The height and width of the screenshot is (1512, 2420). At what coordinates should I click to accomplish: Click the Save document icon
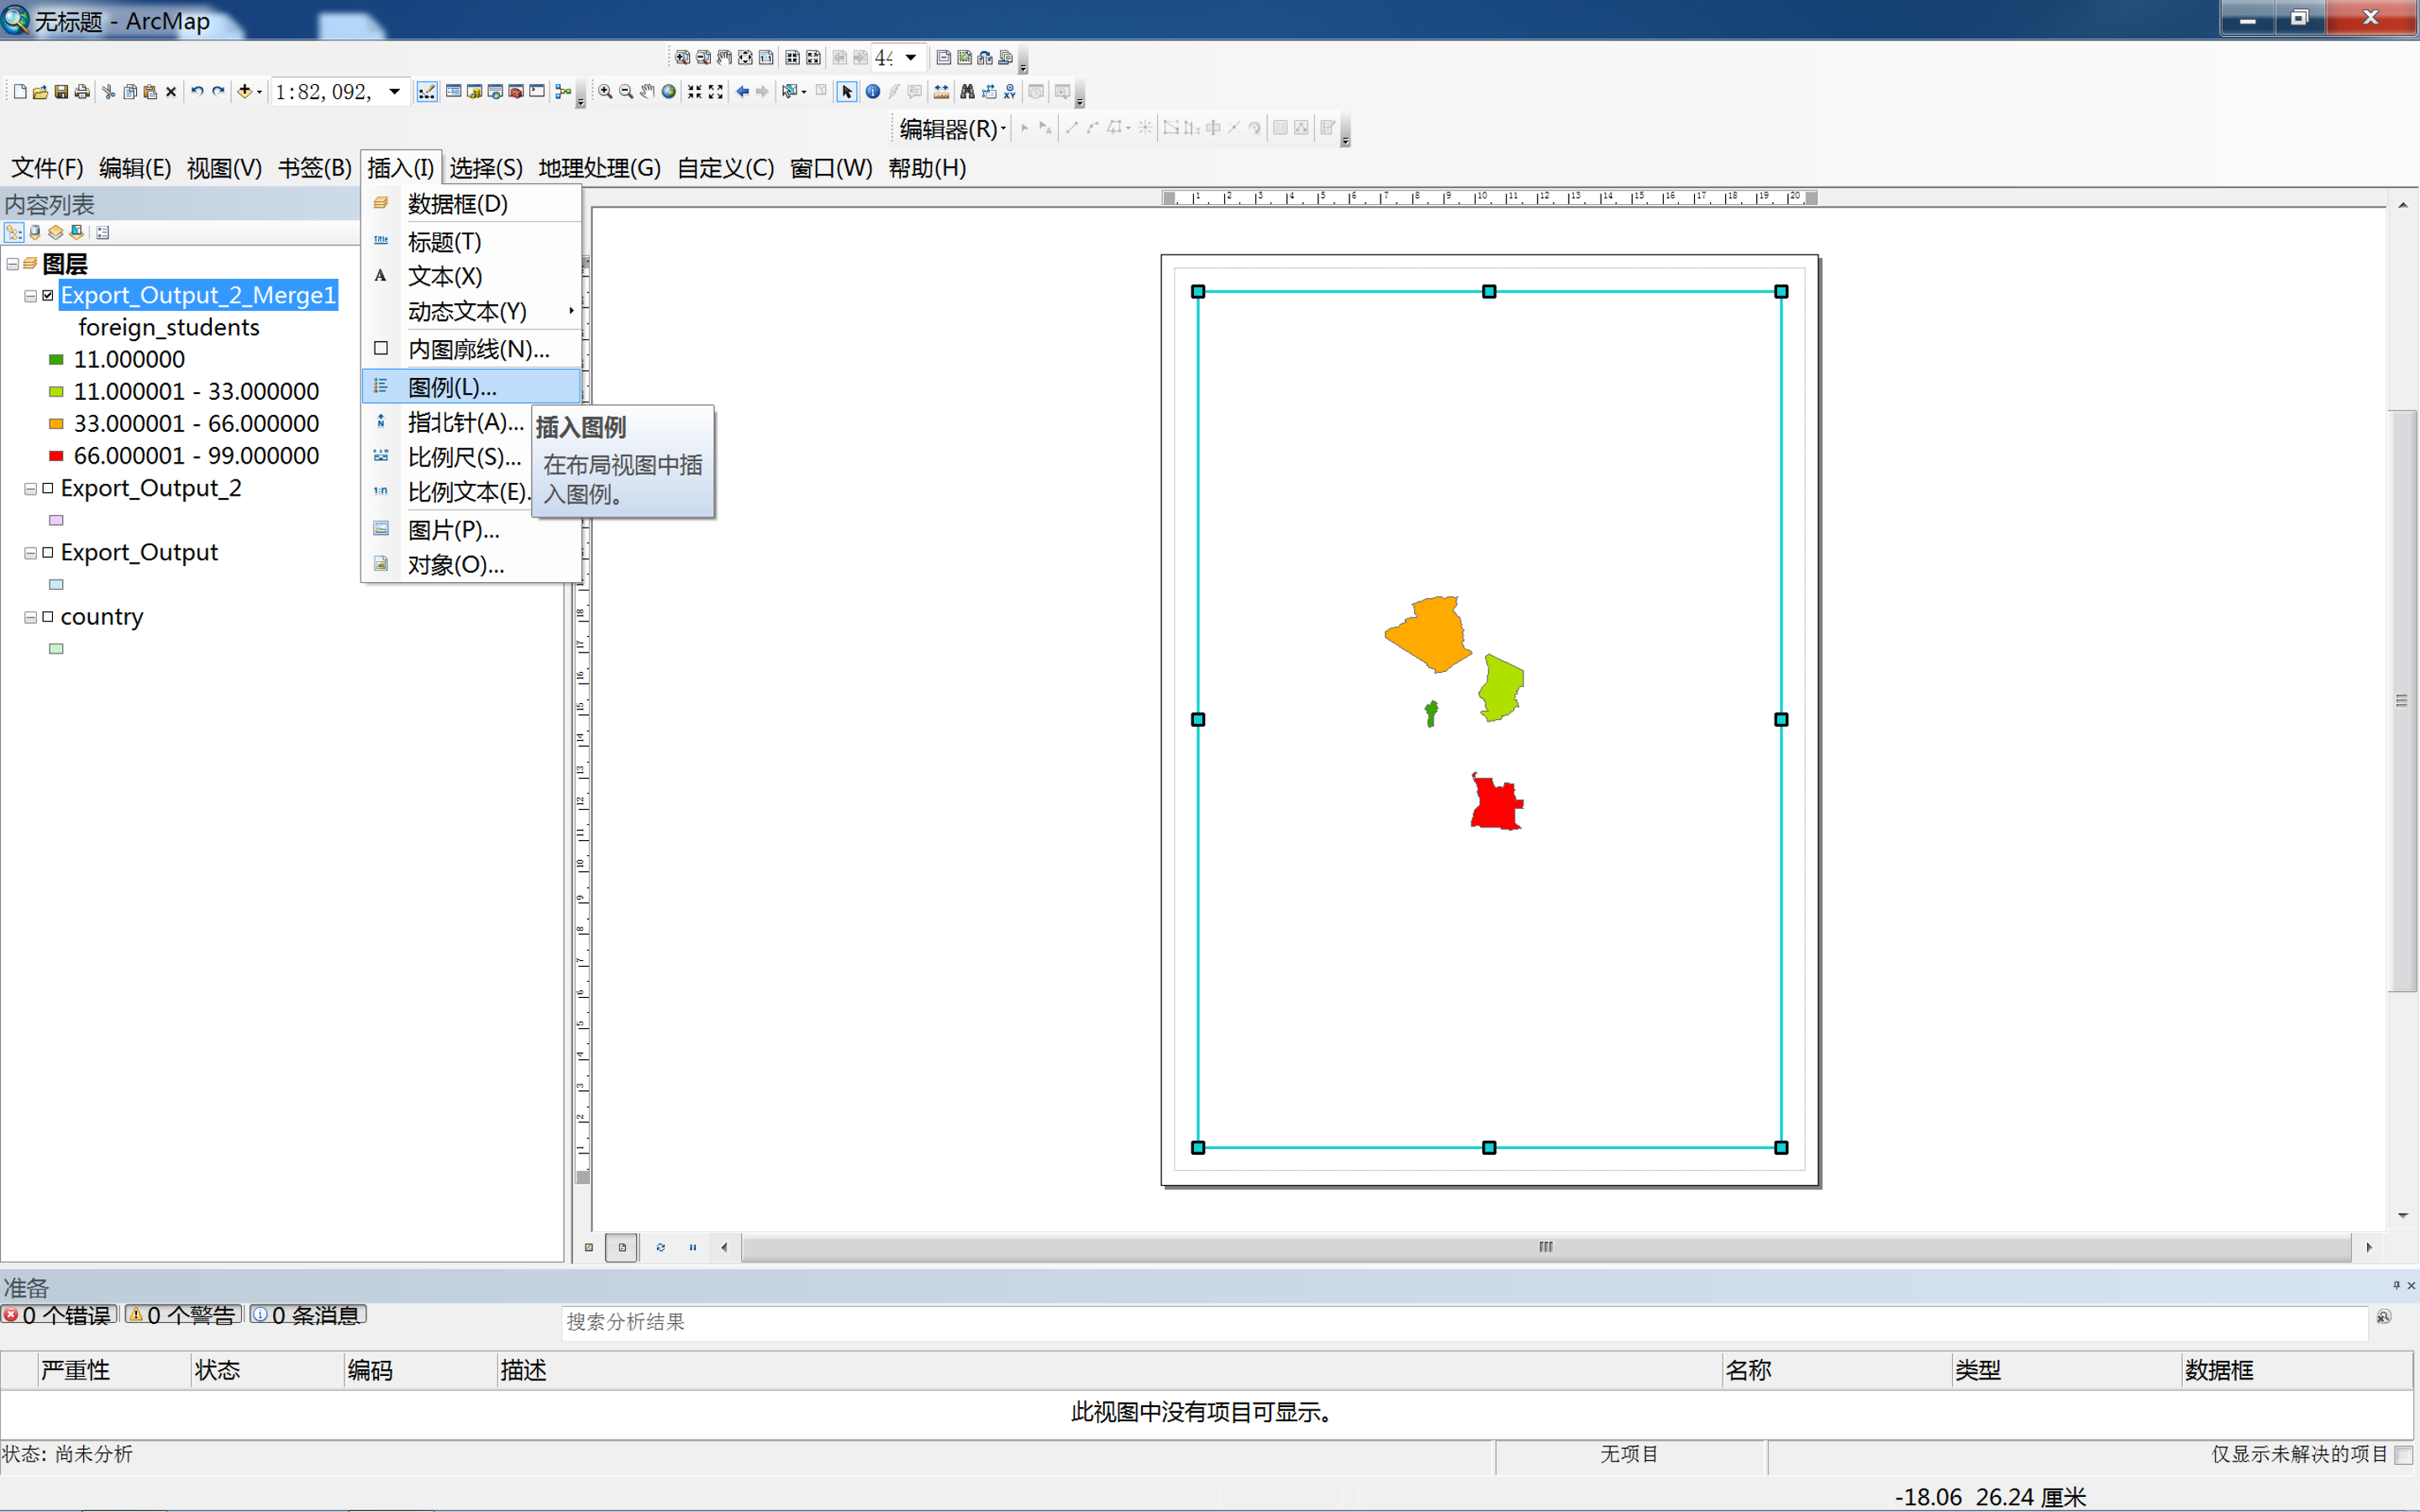pos(61,92)
